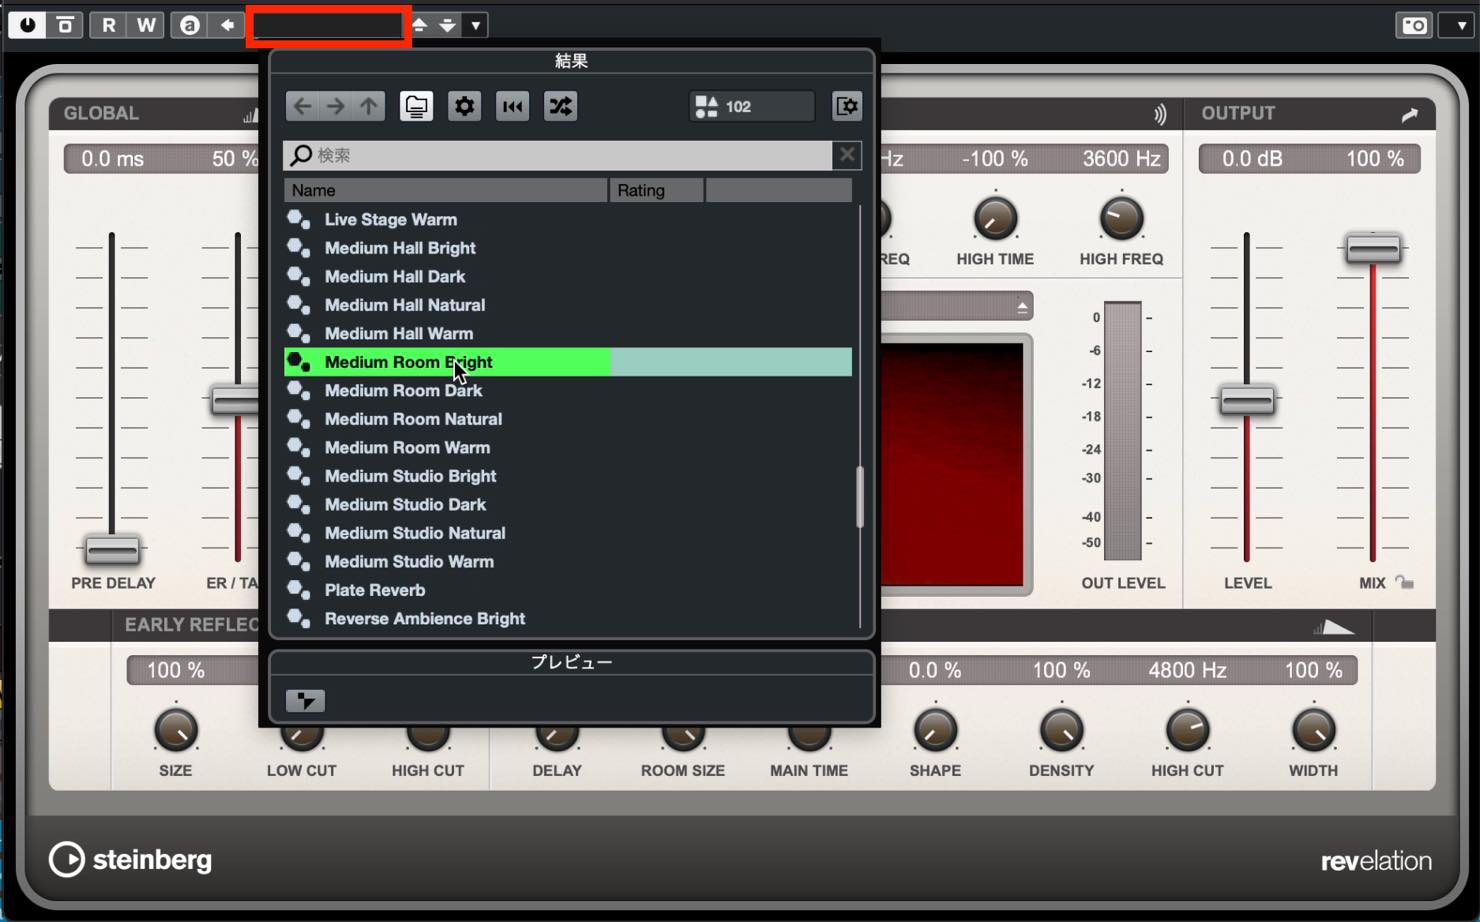
Task: Select Medium Studio Warm preset
Action: click(568, 561)
